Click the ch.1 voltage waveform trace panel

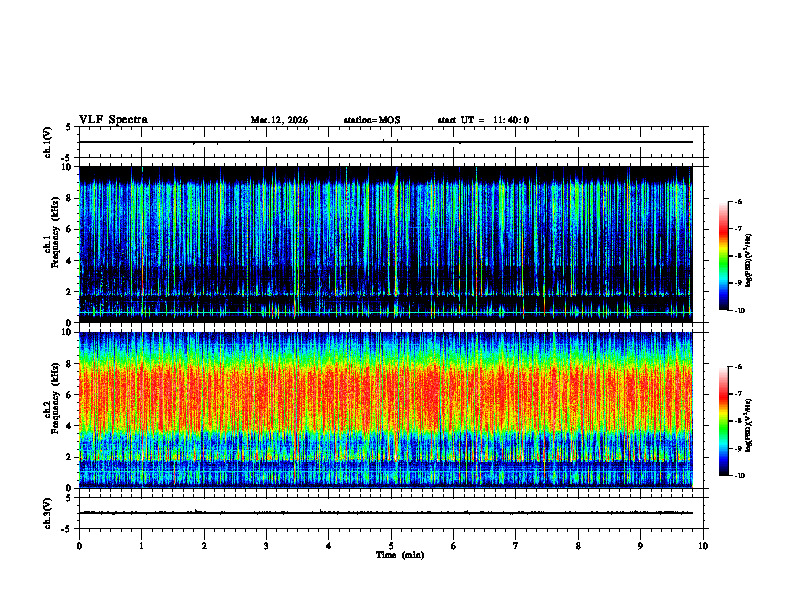click(391, 142)
